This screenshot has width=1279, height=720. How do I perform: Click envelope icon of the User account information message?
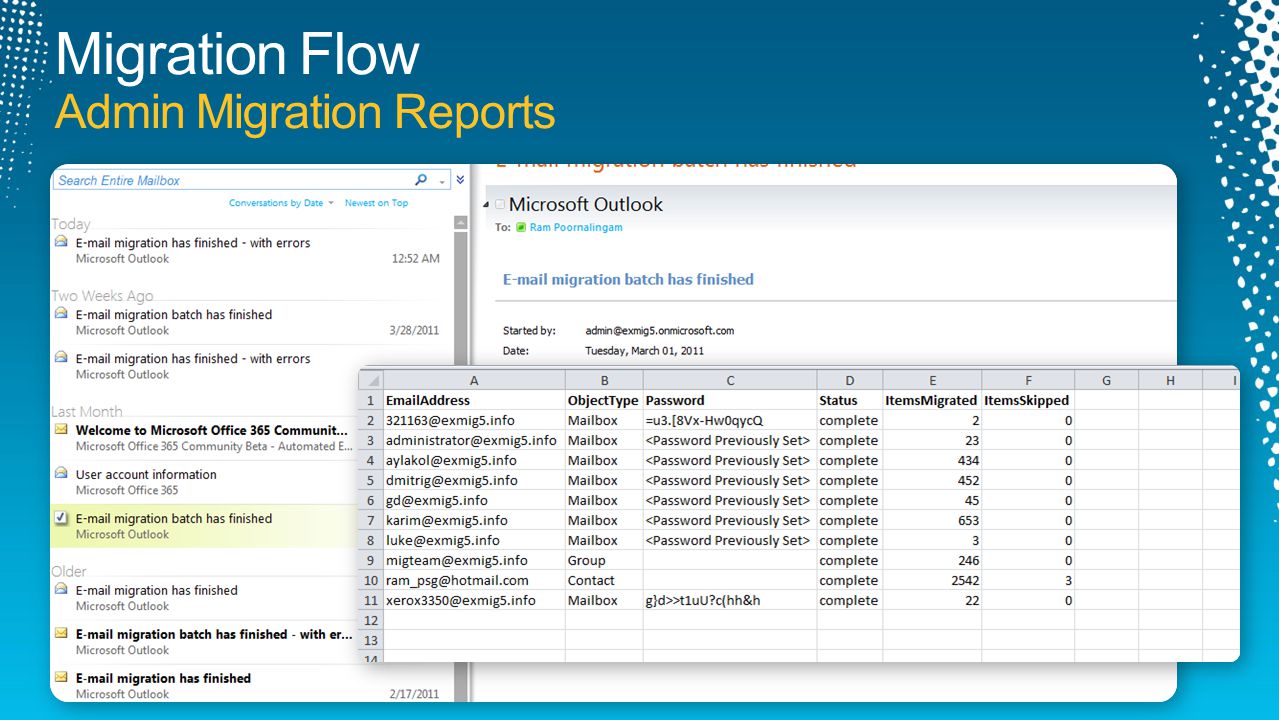pyautogui.click(x=62, y=474)
